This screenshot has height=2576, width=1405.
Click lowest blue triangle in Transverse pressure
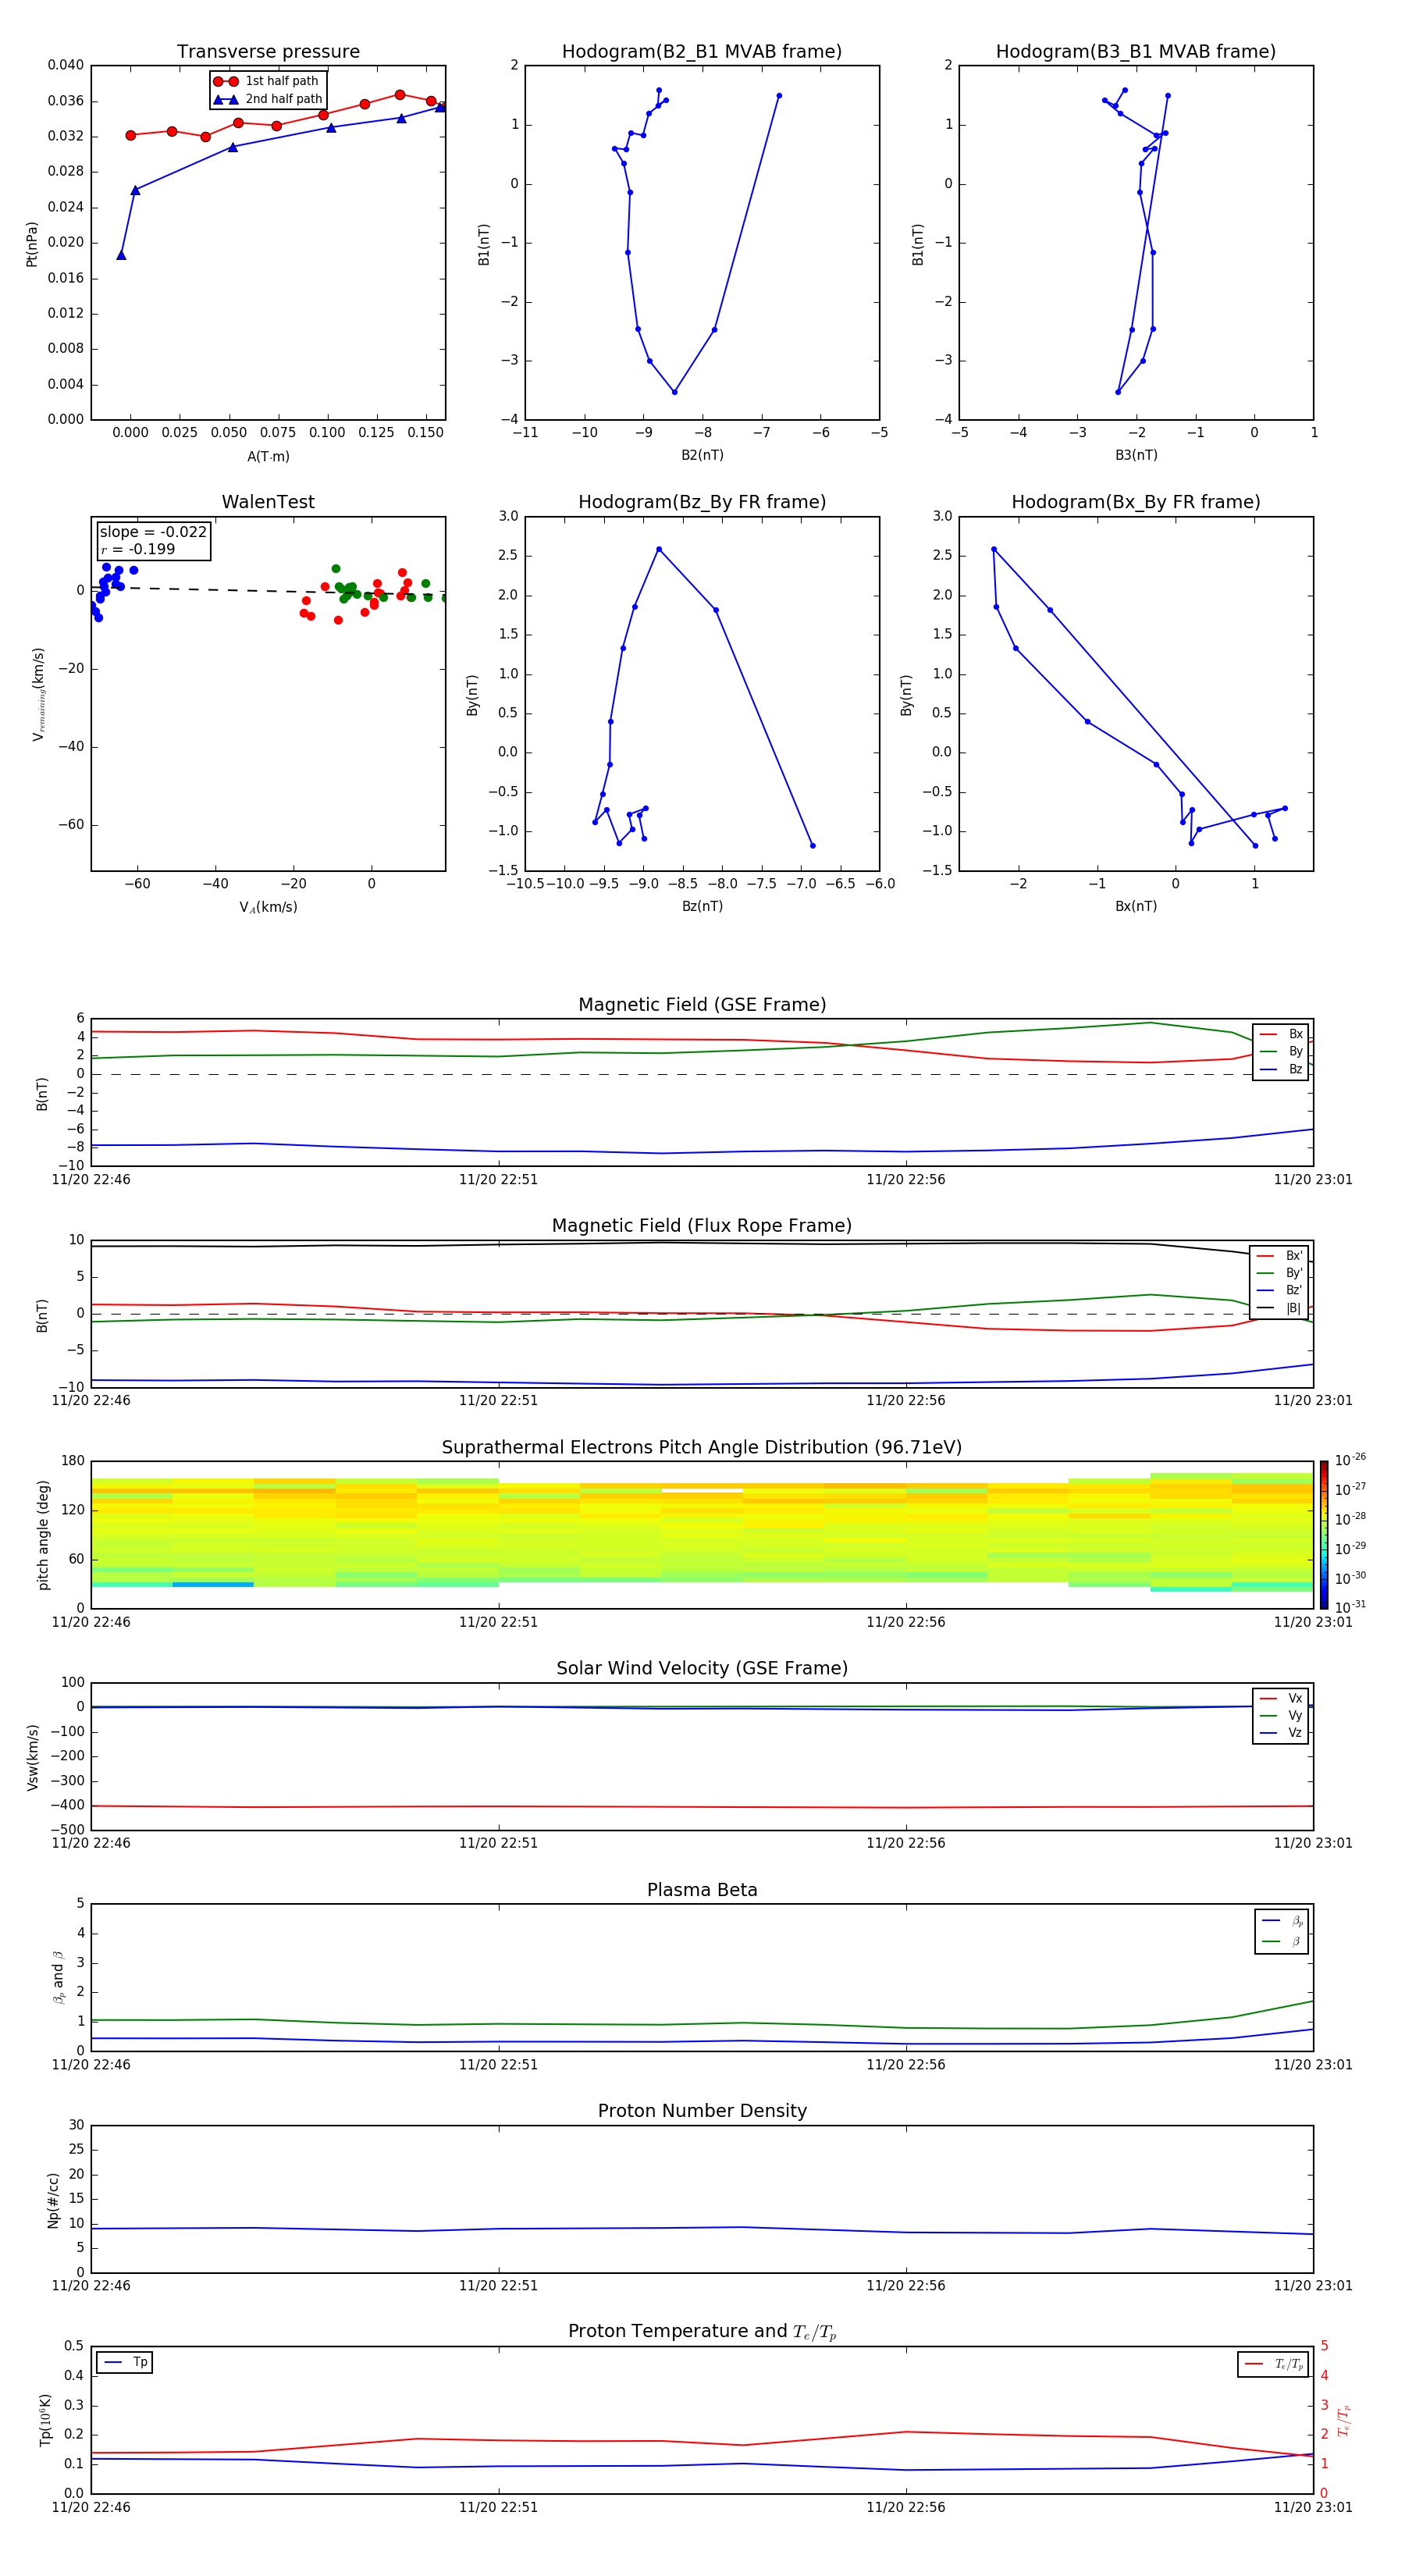click(x=121, y=255)
